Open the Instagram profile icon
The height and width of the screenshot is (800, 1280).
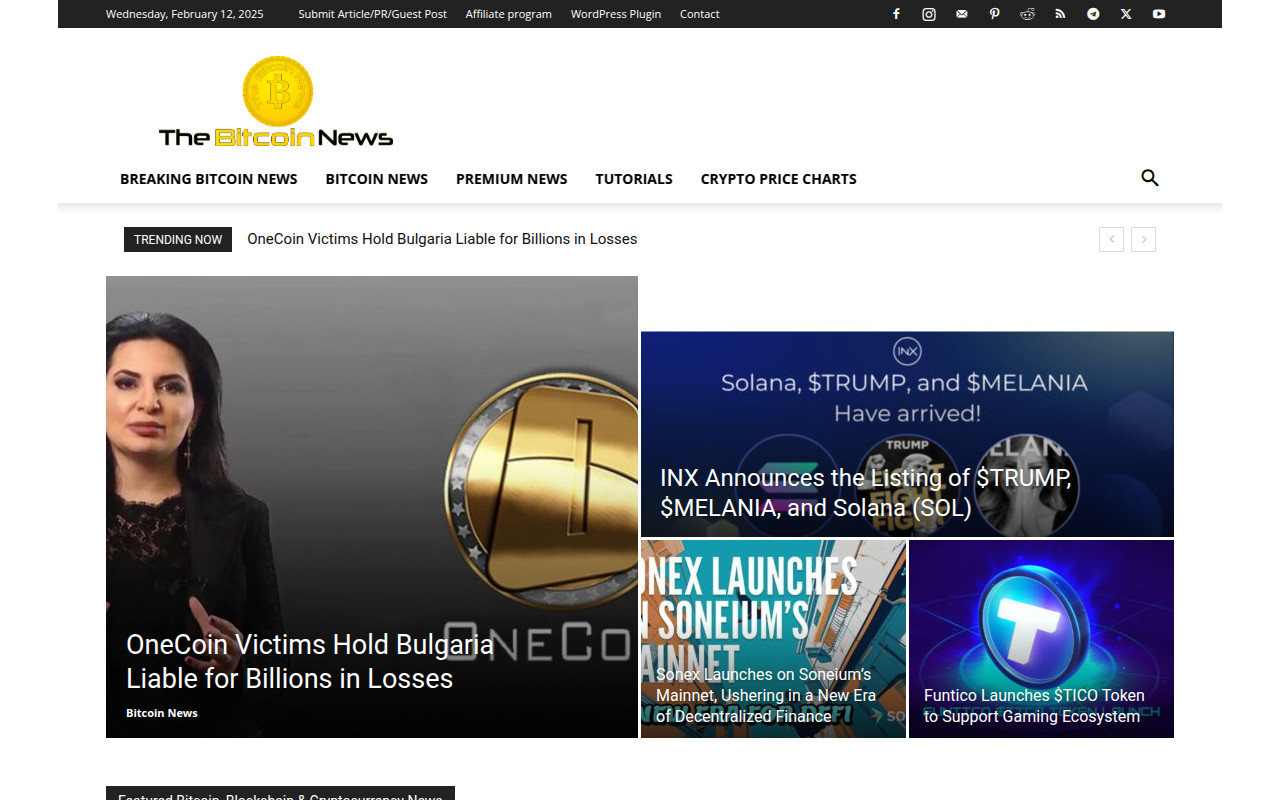pyautogui.click(x=929, y=14)
